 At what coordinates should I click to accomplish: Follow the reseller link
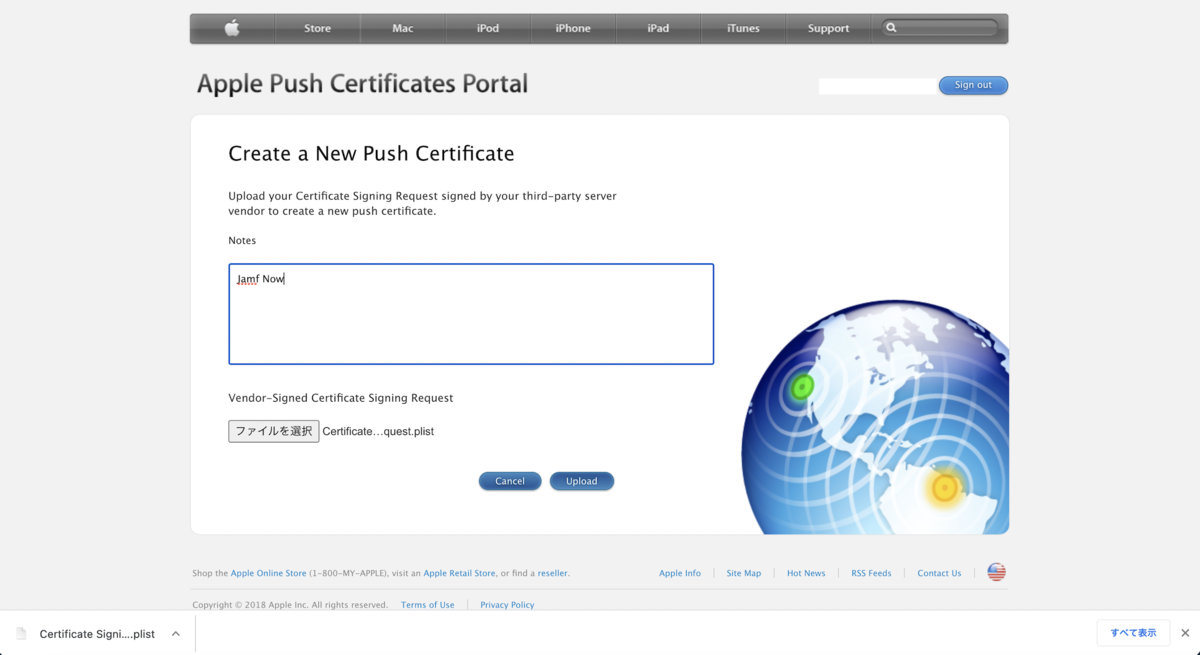(x=552, y=573)
